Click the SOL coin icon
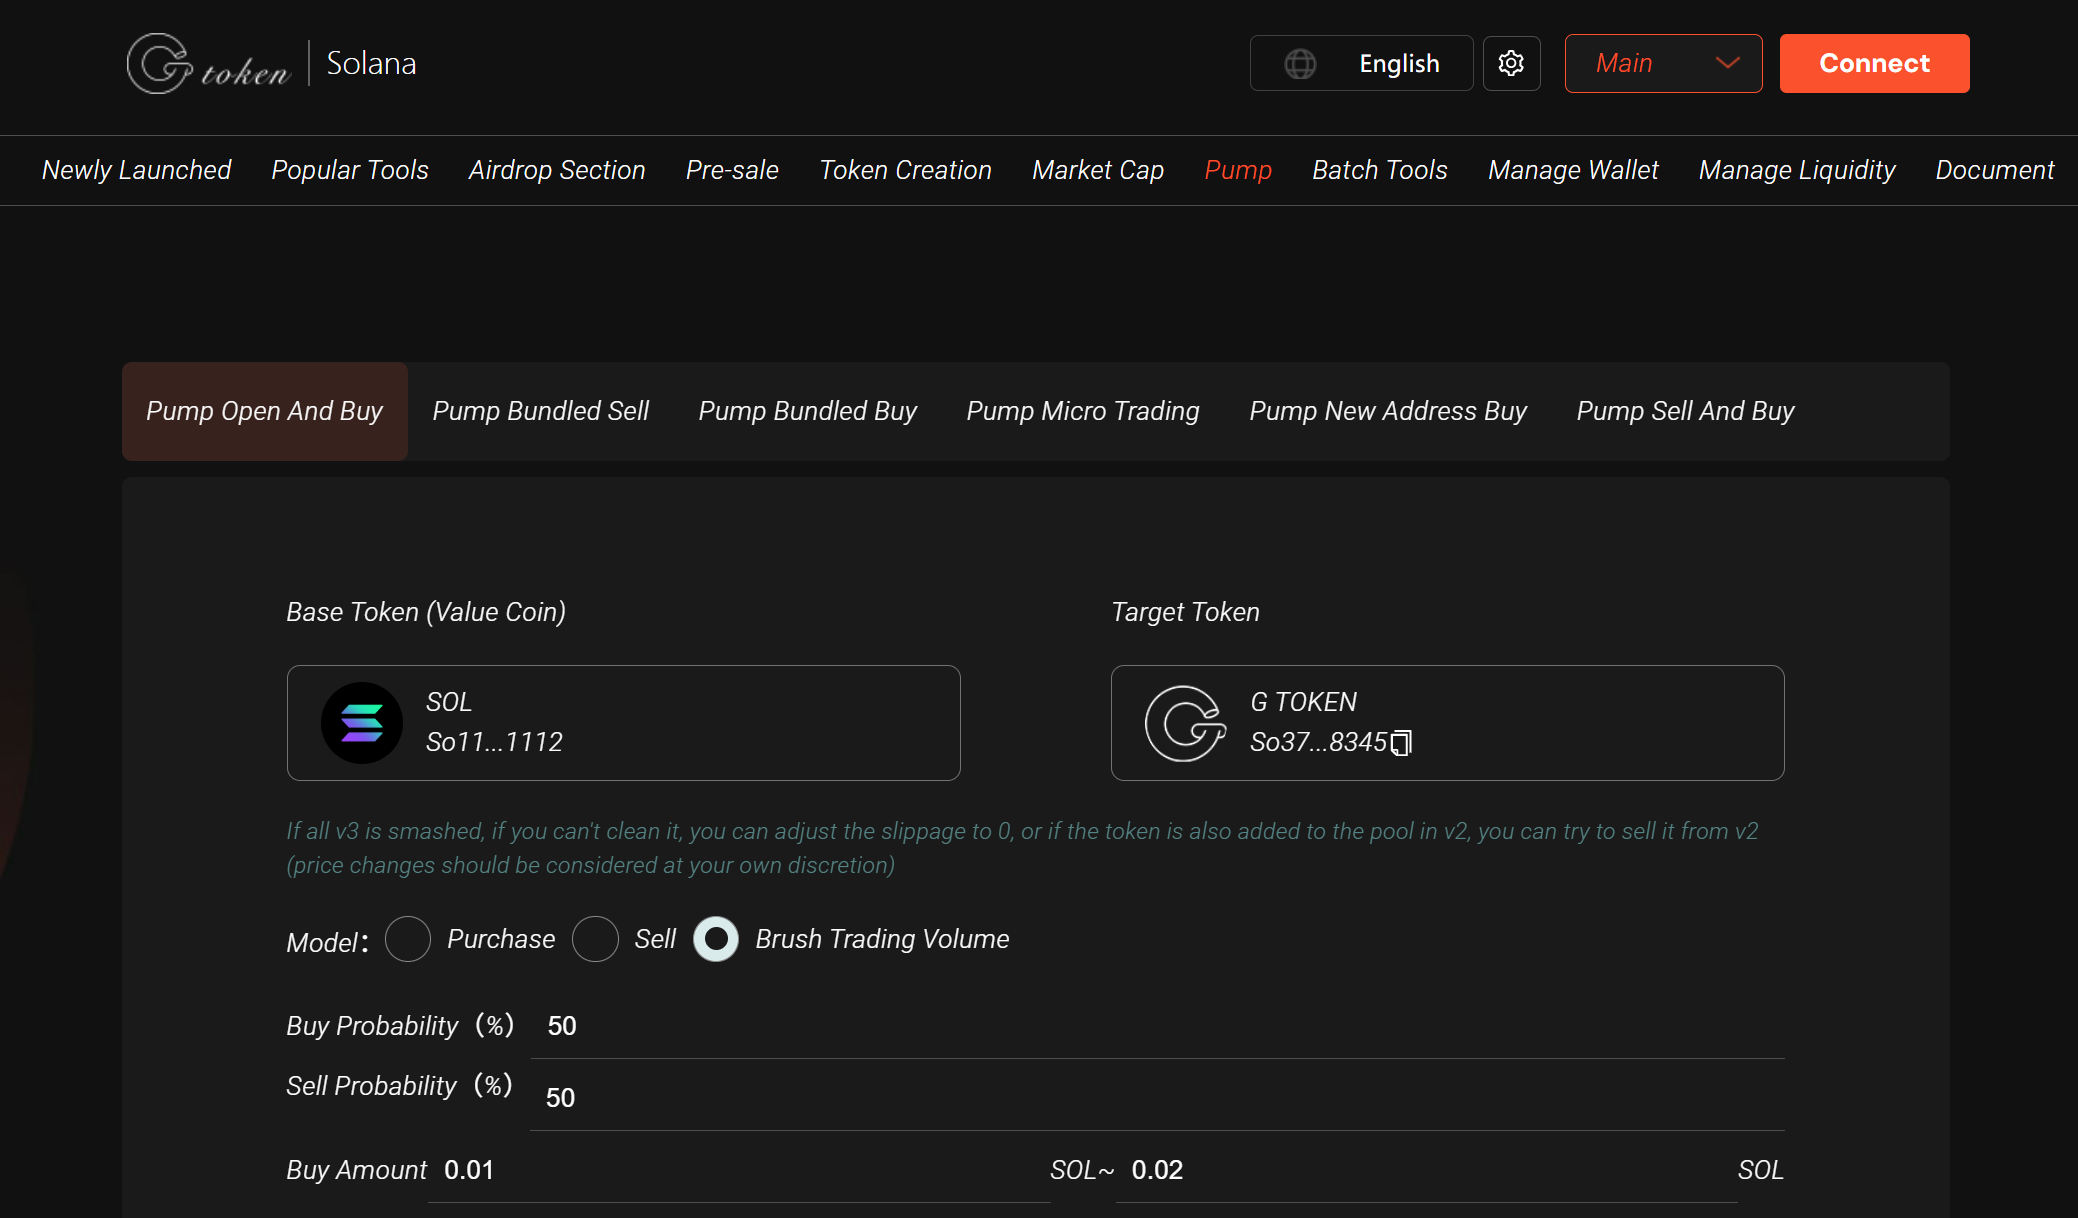 [361, 723]
